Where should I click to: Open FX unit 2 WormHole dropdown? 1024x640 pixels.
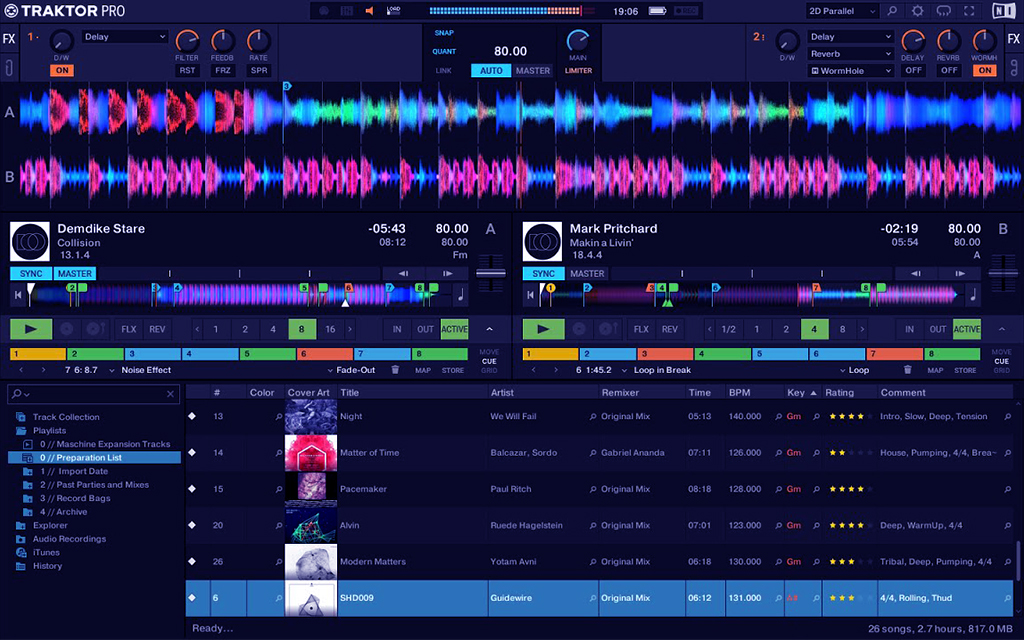[850, 71]
